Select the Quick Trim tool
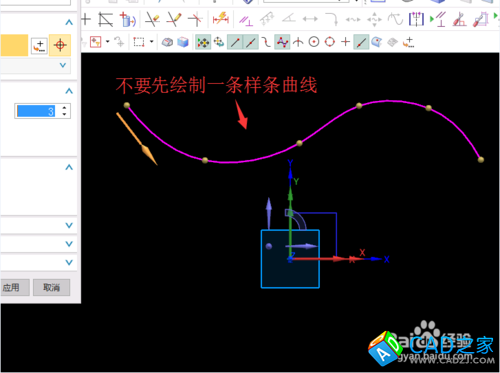Screen dimensions: 500x373 click(152, 19)
